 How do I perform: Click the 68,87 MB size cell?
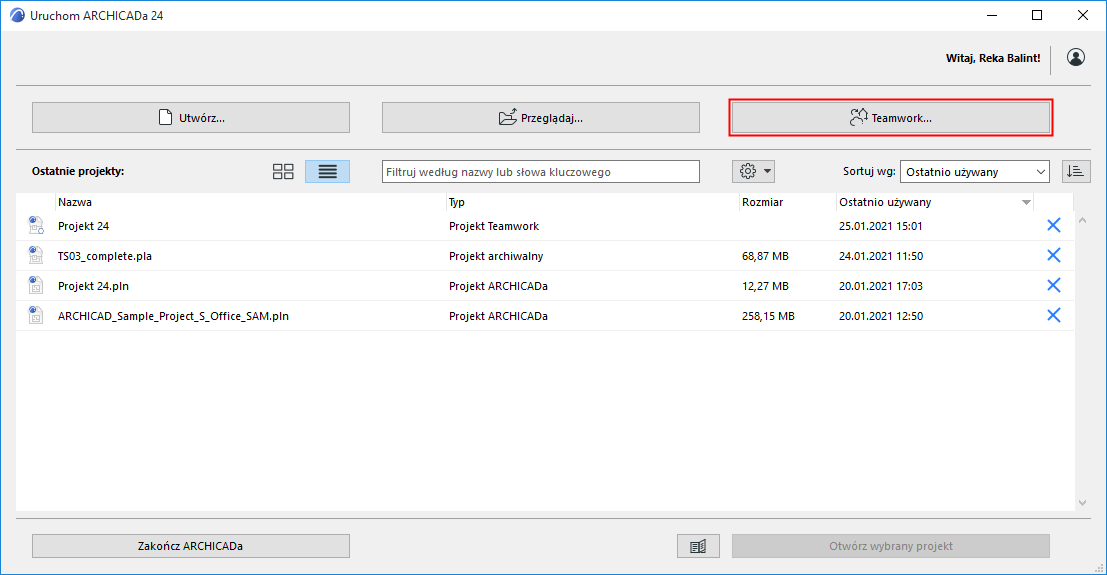[765, 256]
